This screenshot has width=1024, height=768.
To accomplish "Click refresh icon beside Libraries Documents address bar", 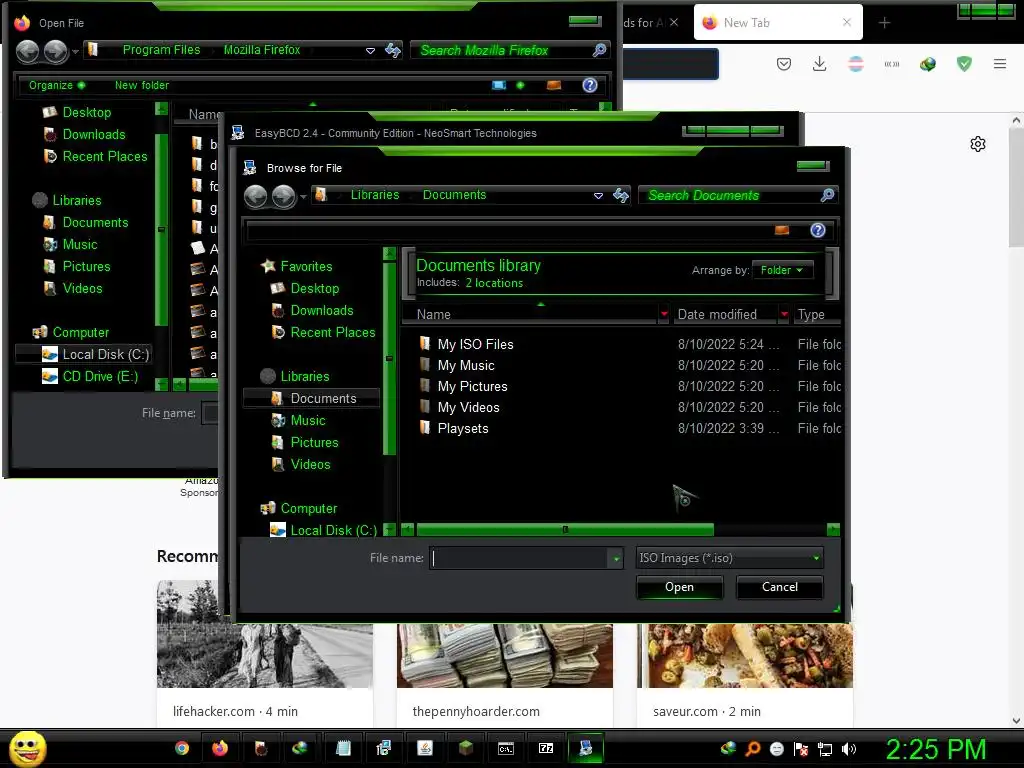I will click(620, 195).
